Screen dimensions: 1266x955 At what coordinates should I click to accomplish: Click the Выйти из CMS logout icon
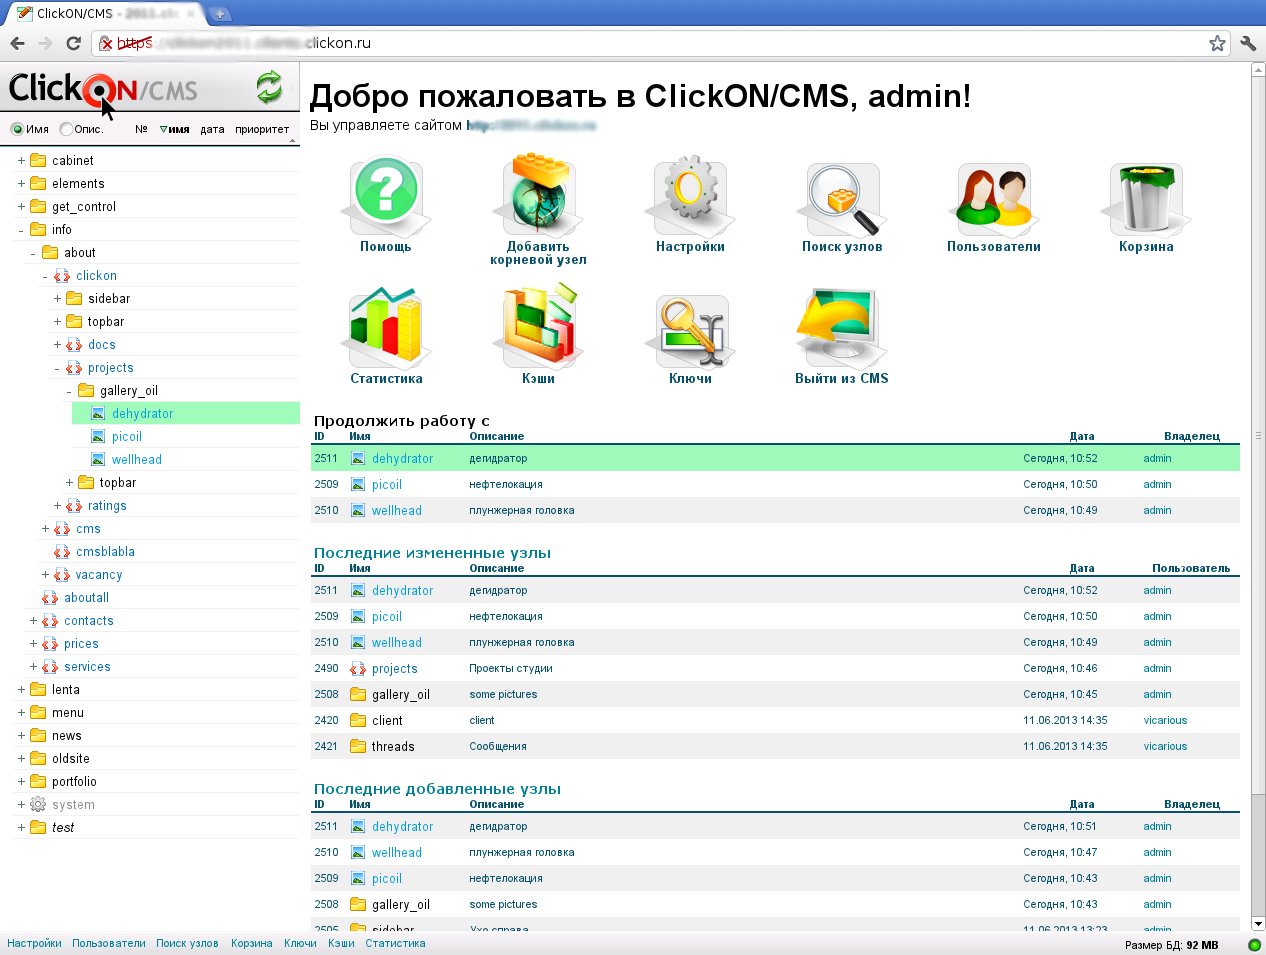(x=842, y=327)
